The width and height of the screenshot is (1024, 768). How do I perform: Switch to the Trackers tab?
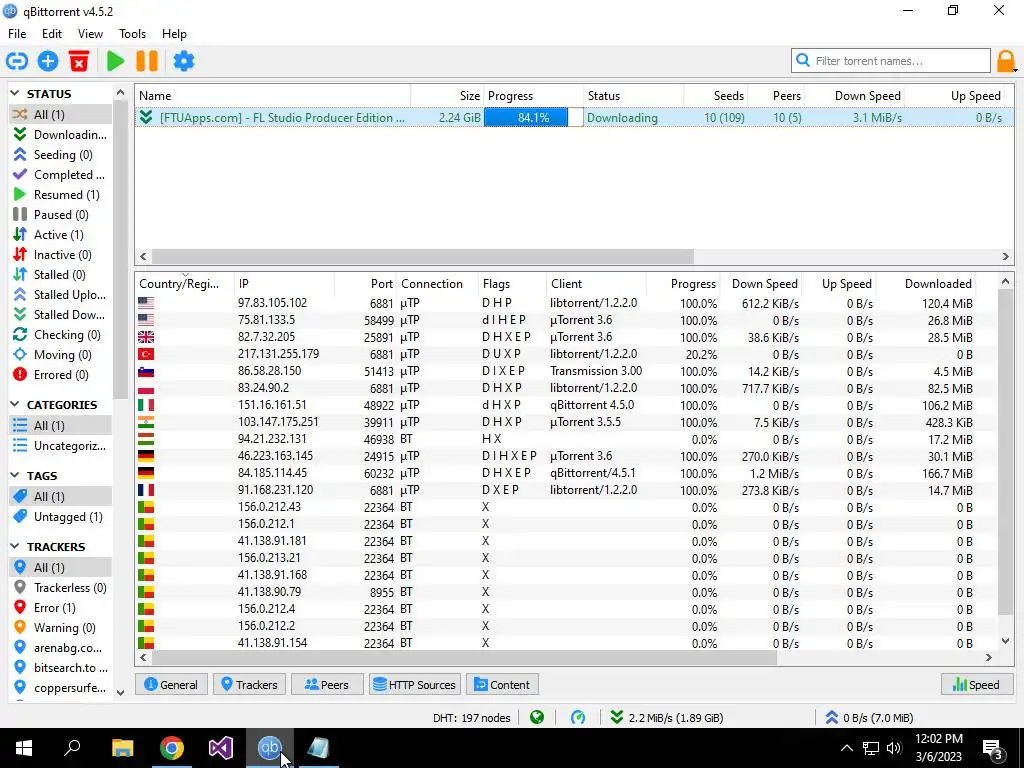point(249,684)
